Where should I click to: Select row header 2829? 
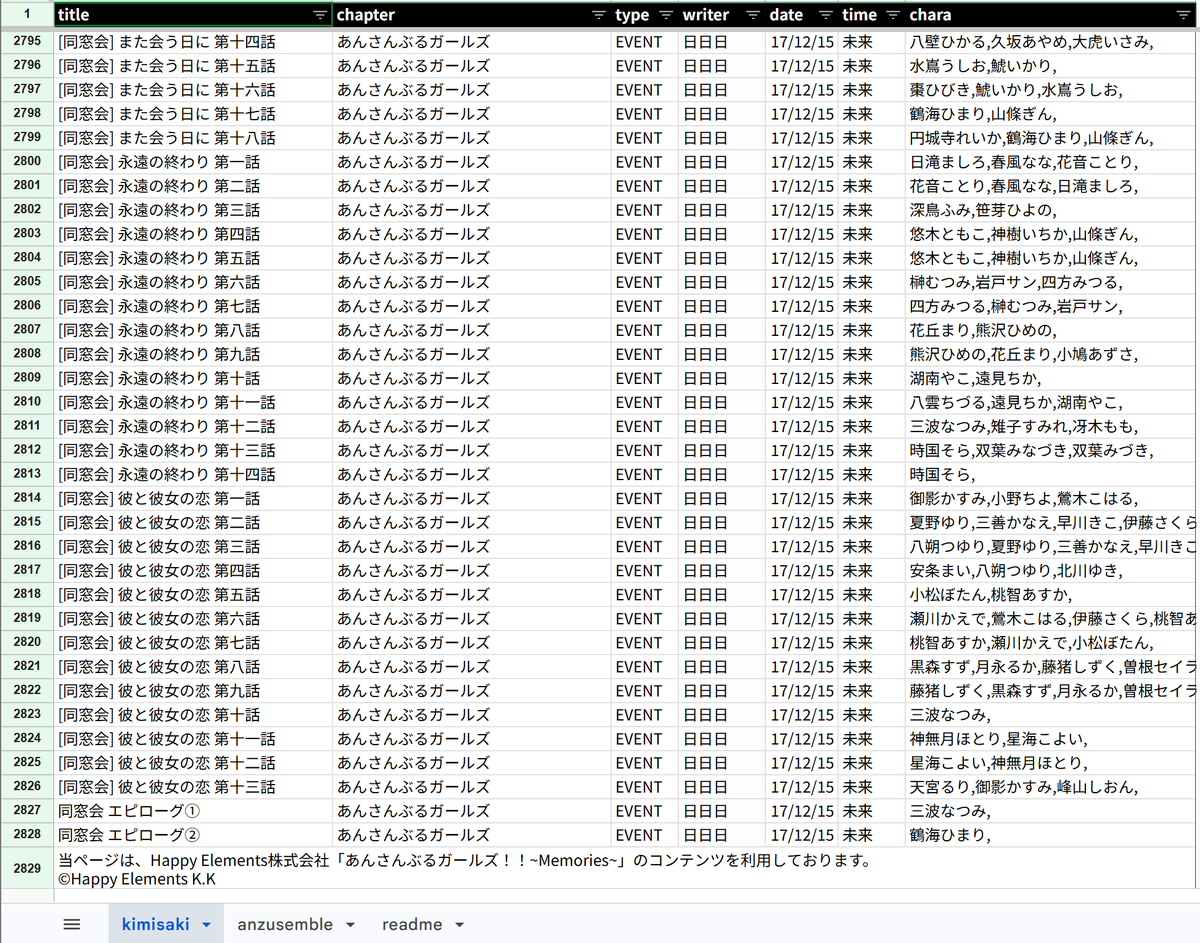(x=27, y=869)
